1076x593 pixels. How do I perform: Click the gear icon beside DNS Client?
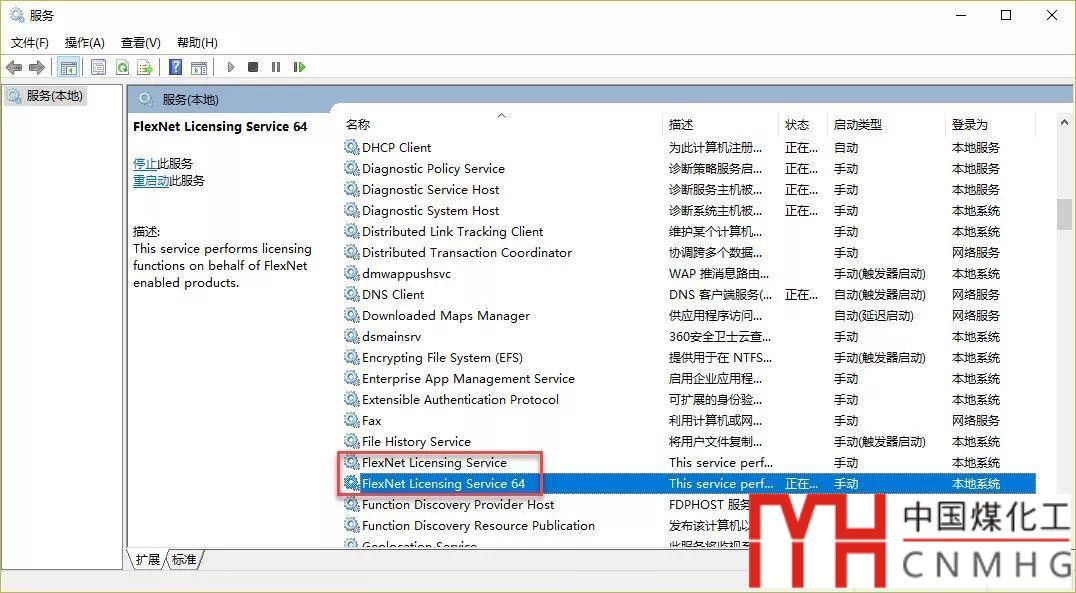[x=352, y=294]
